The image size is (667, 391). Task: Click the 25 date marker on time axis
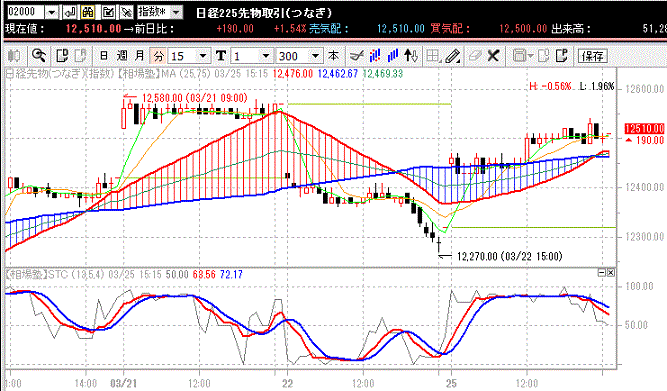click(451, 383)
